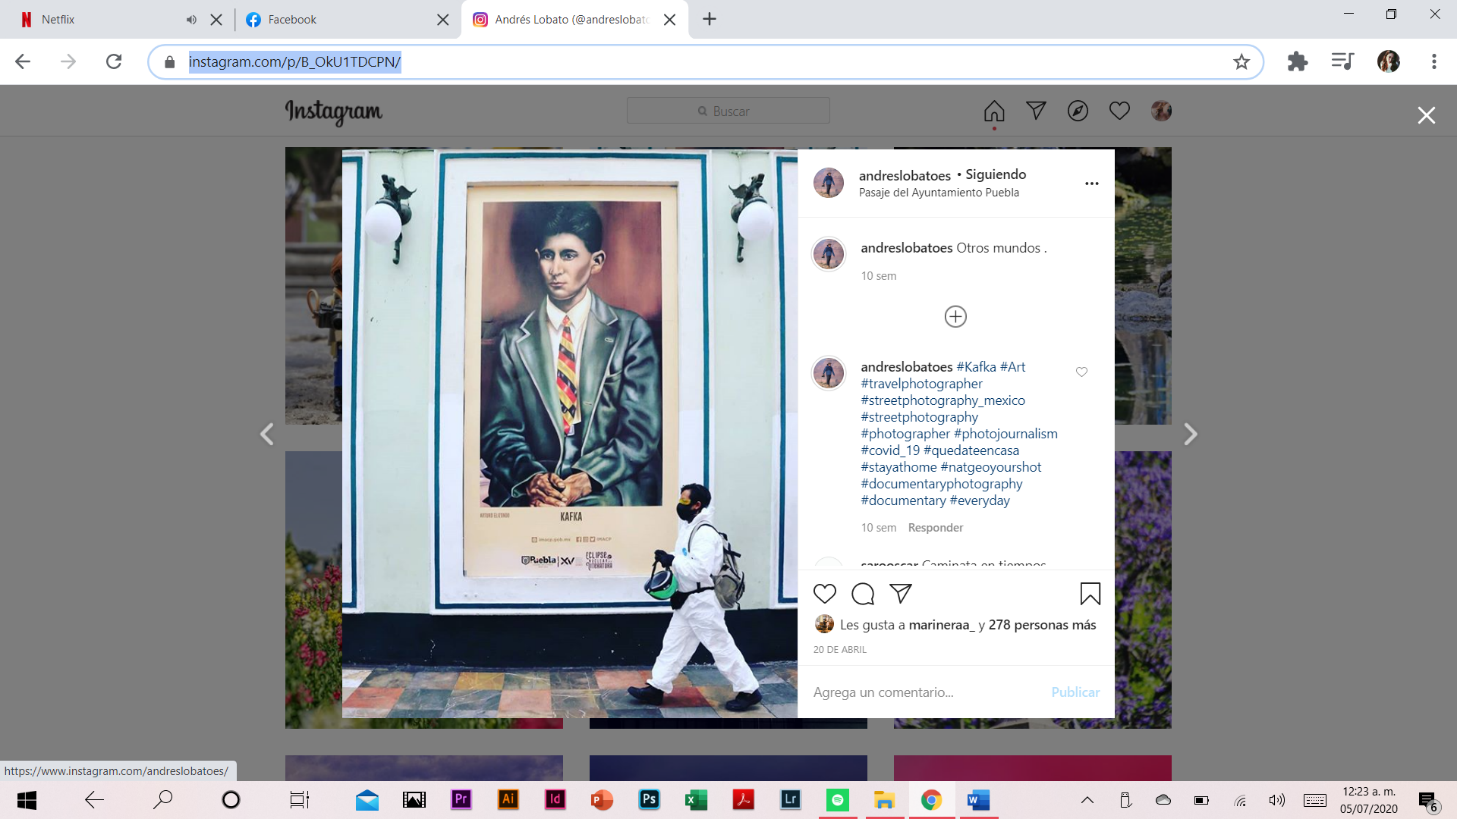Open the comment bubble icon under post
This screenshot has width=1457, height=819.
point(863,594)
